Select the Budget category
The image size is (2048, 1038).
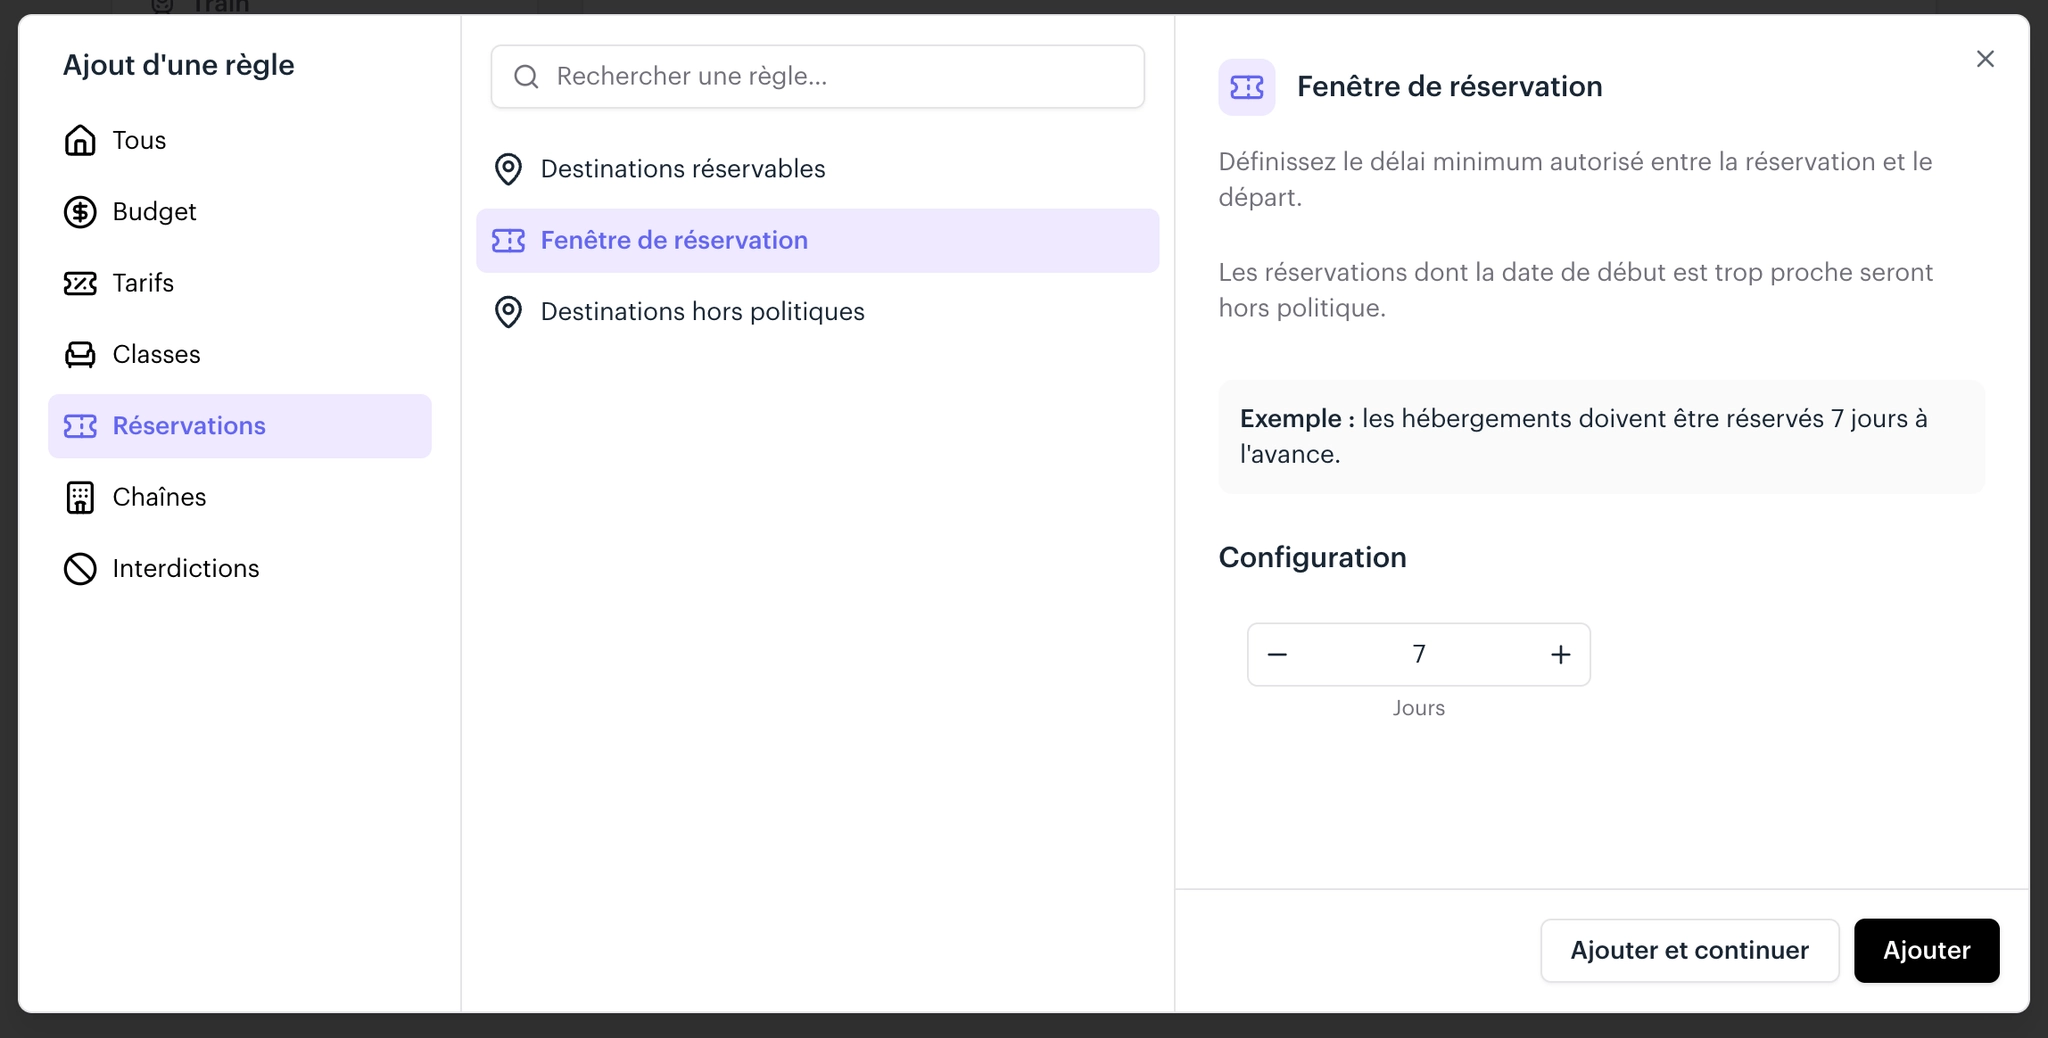tap(240, 212)
